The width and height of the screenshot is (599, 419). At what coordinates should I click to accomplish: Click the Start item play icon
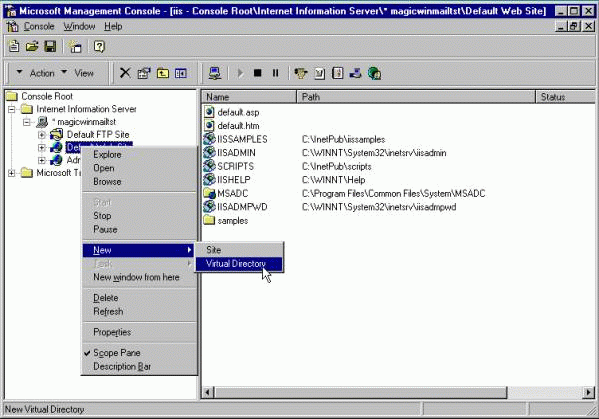click(x=240, y=73)
